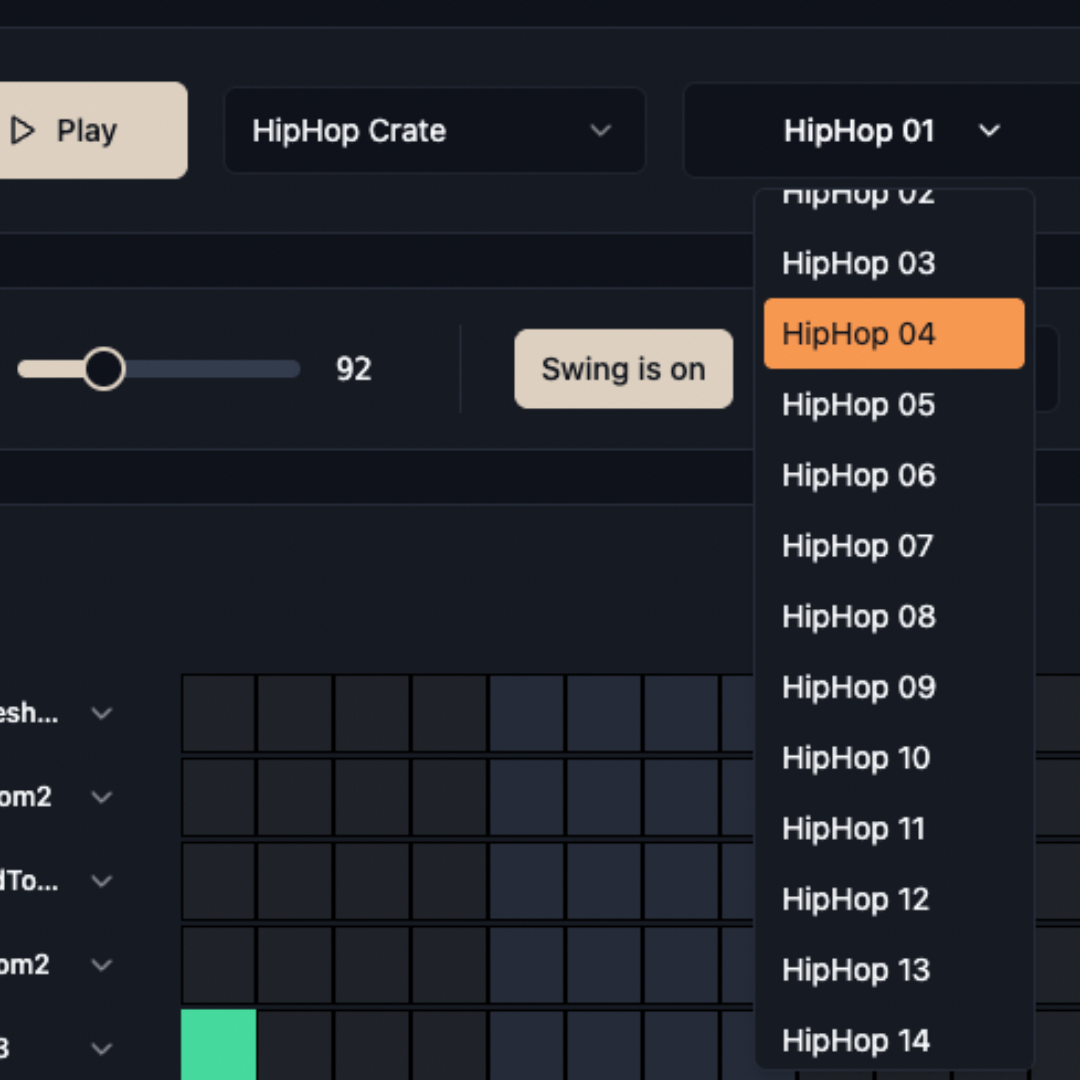Screen dimensions: 1080x1080
Task: Pick HipHop 11 from the open dropdown
Action: (x=894, y=828)
